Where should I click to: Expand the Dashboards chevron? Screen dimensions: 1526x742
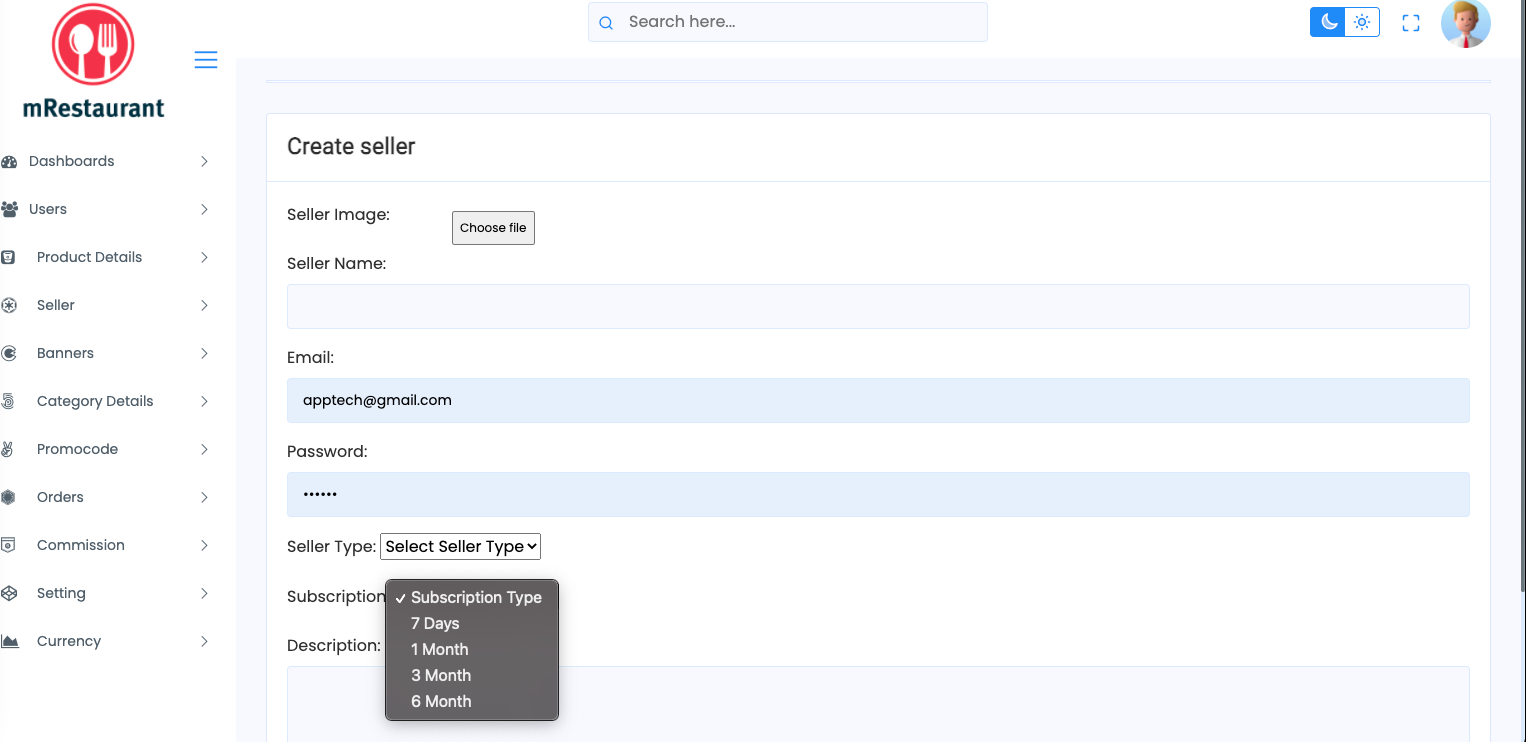(204, 161)
